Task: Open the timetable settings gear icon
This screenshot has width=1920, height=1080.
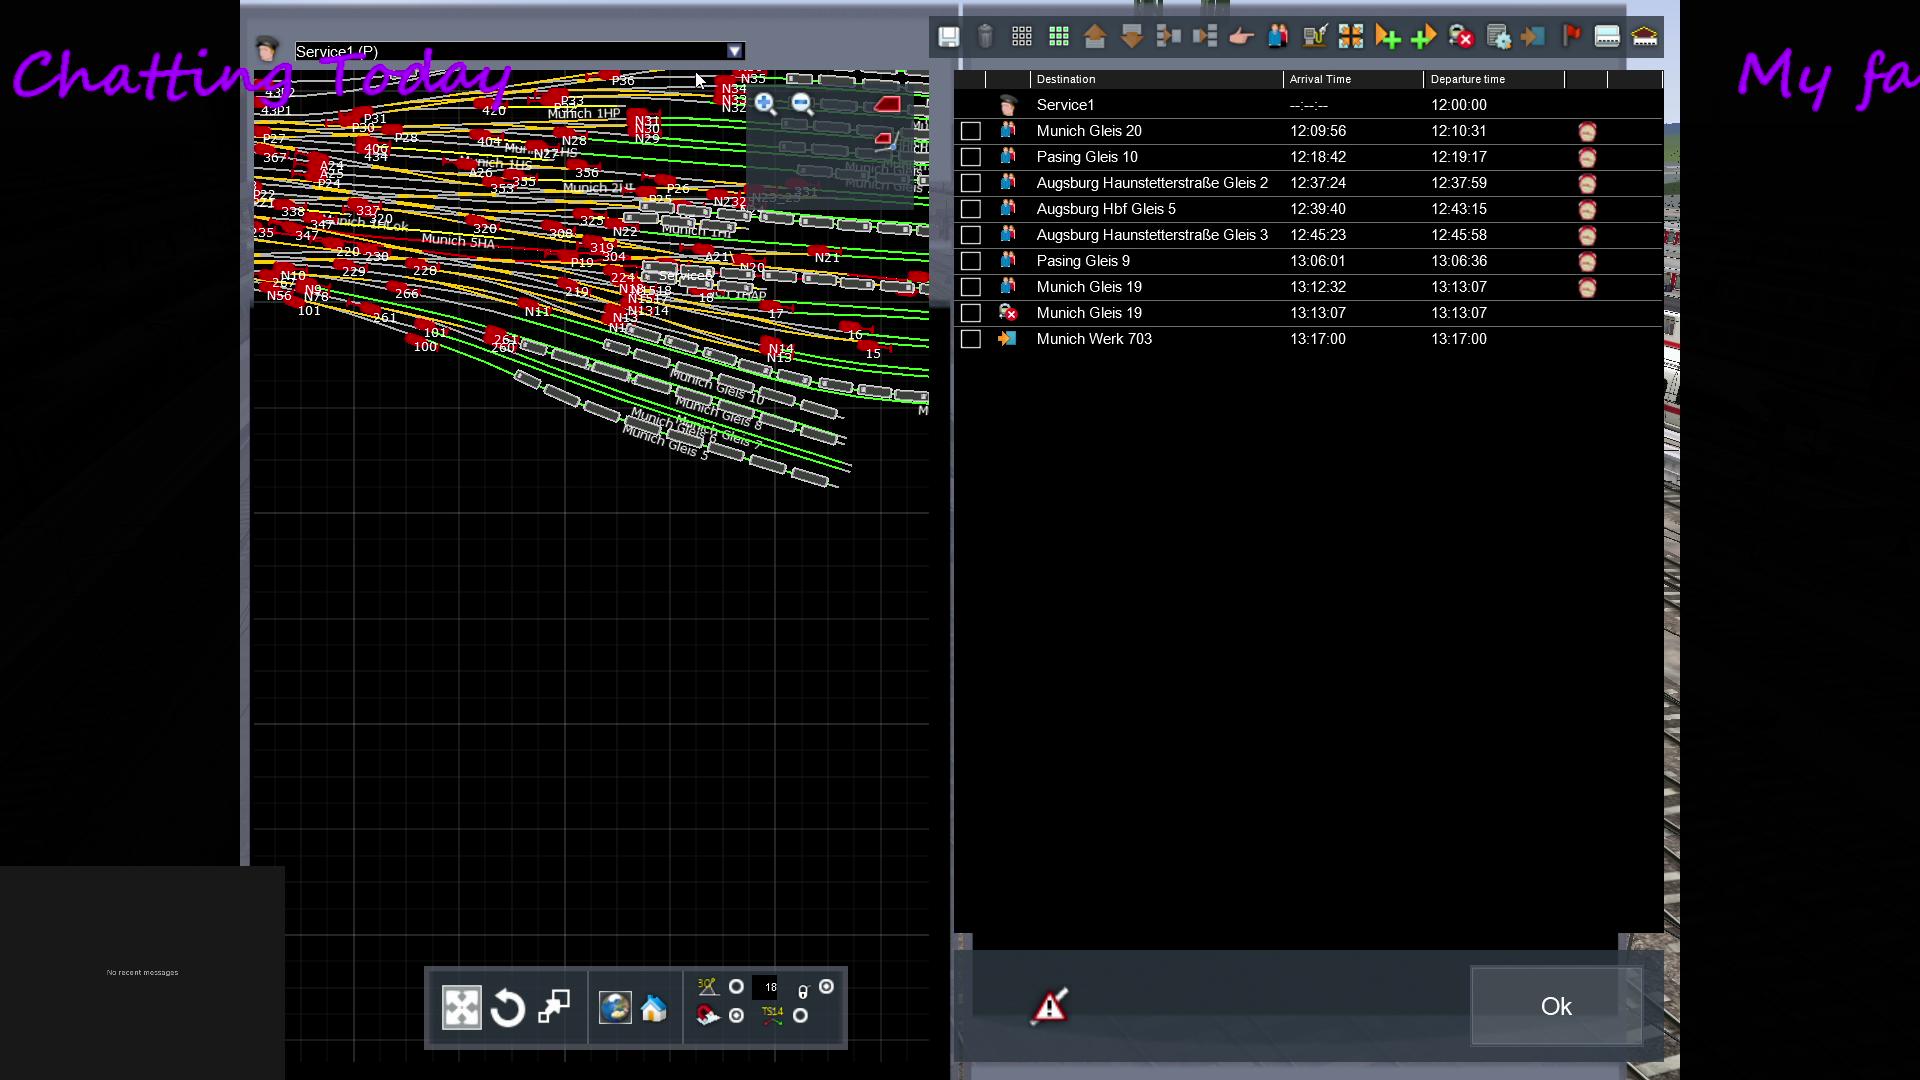Action: pos(1498,37)
